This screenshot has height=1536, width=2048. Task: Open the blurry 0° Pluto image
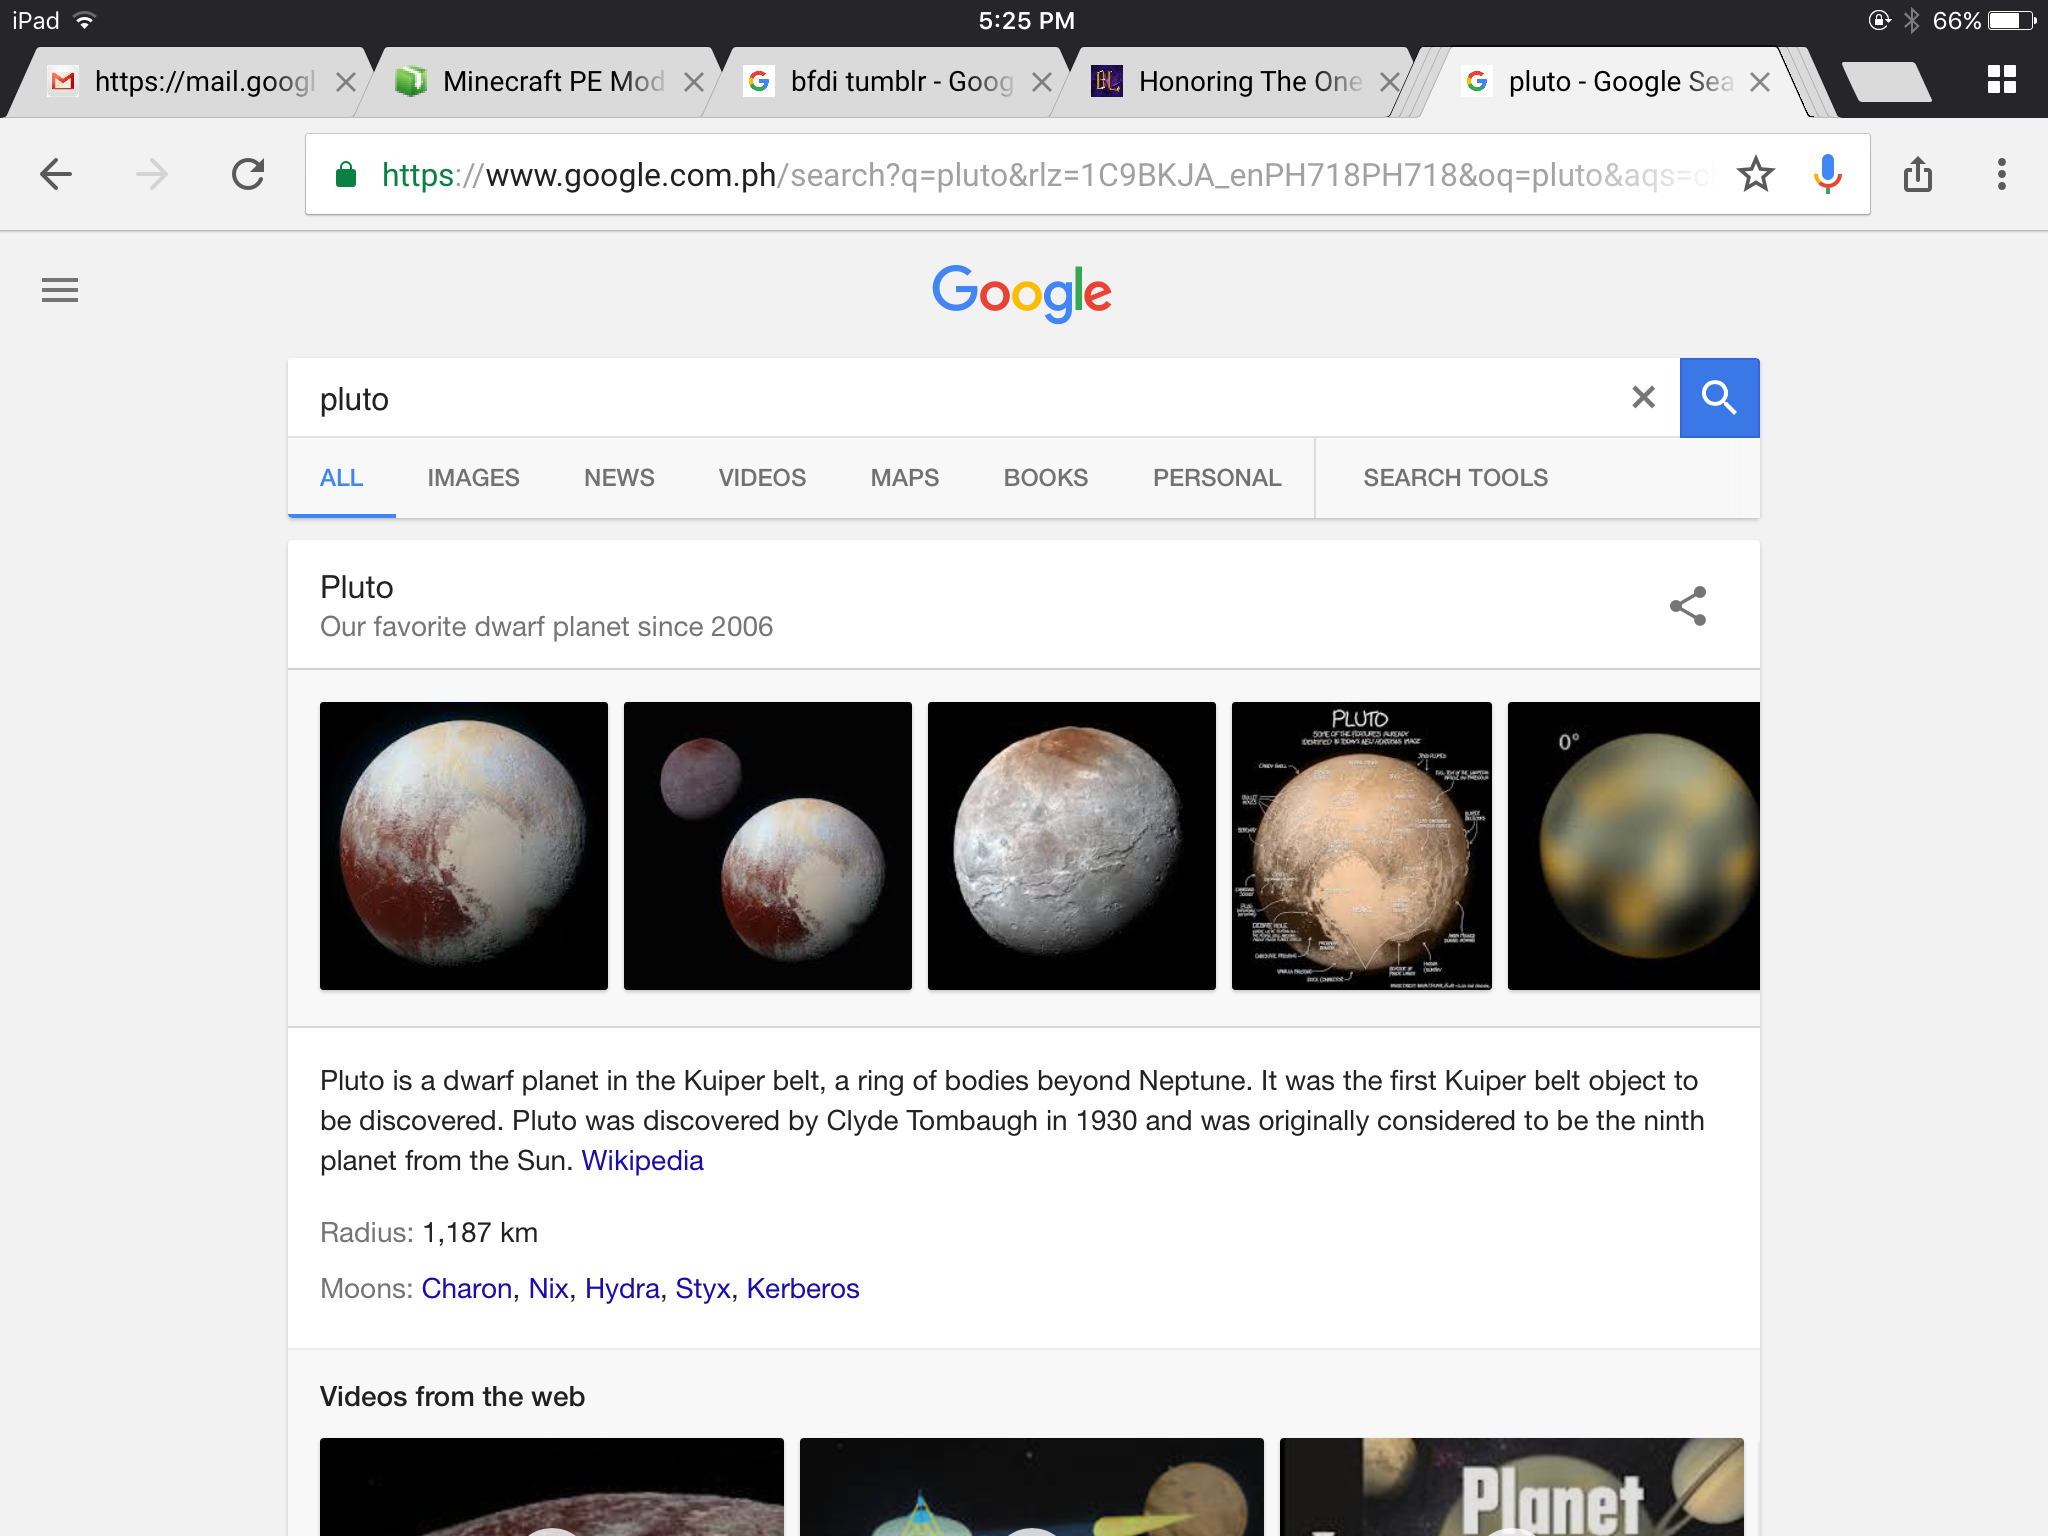click(1634, 846)
